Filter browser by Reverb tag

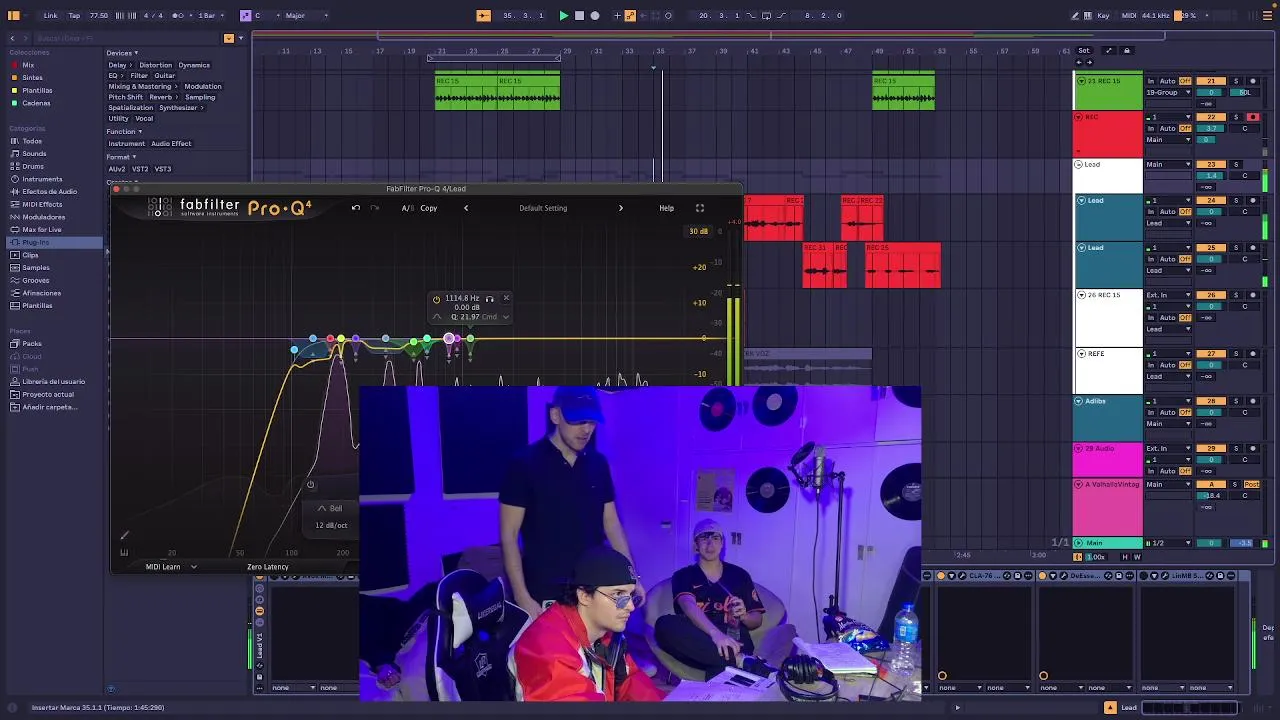tap(160, 97)
